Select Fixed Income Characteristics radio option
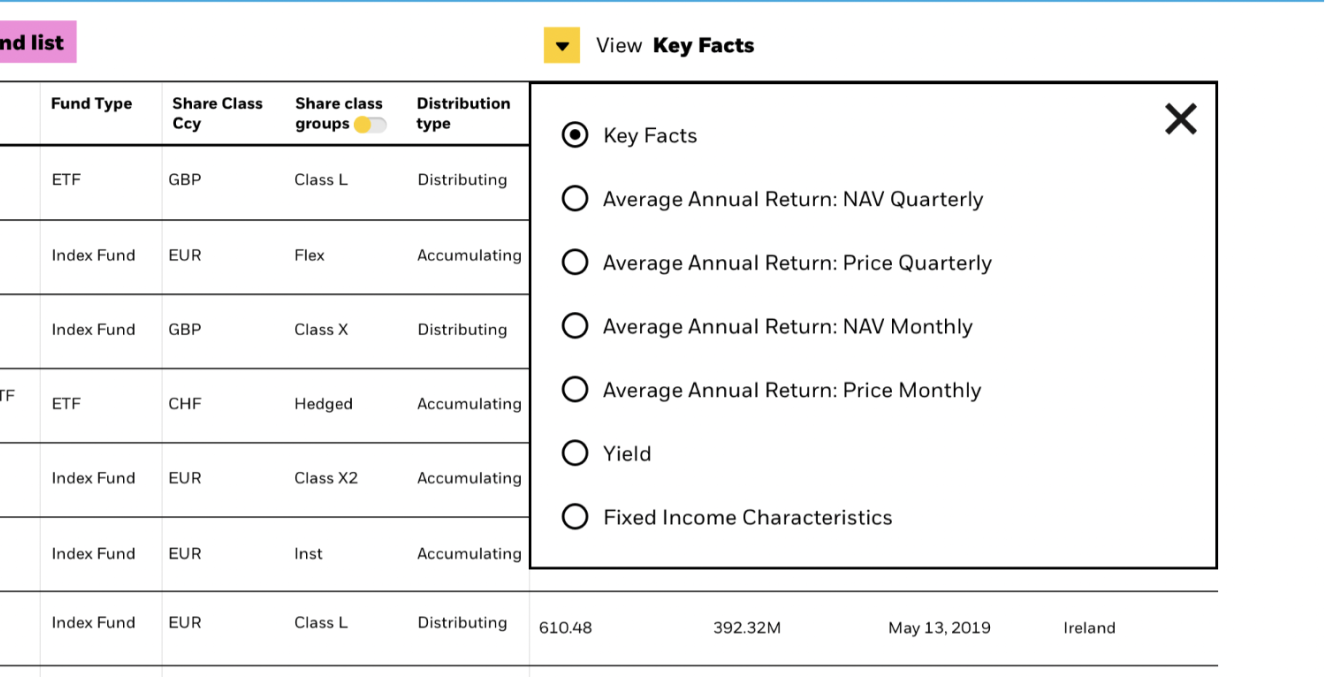 pos(575,517)
